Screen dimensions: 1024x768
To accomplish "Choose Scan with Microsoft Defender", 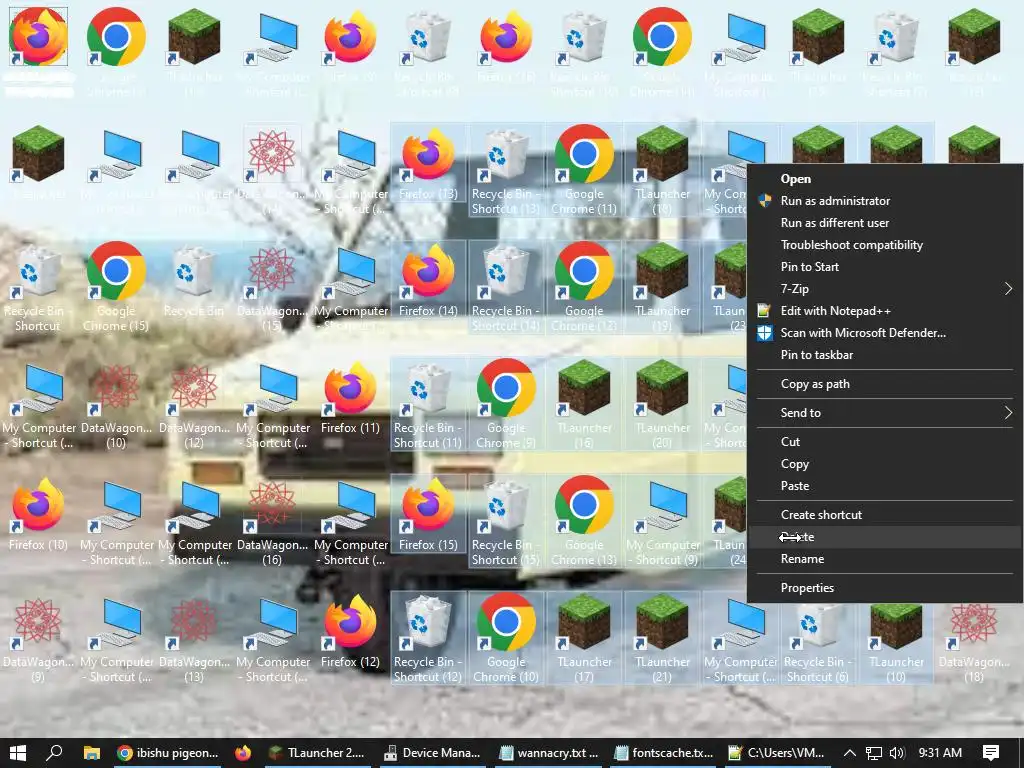I will (x=885, y=333).
